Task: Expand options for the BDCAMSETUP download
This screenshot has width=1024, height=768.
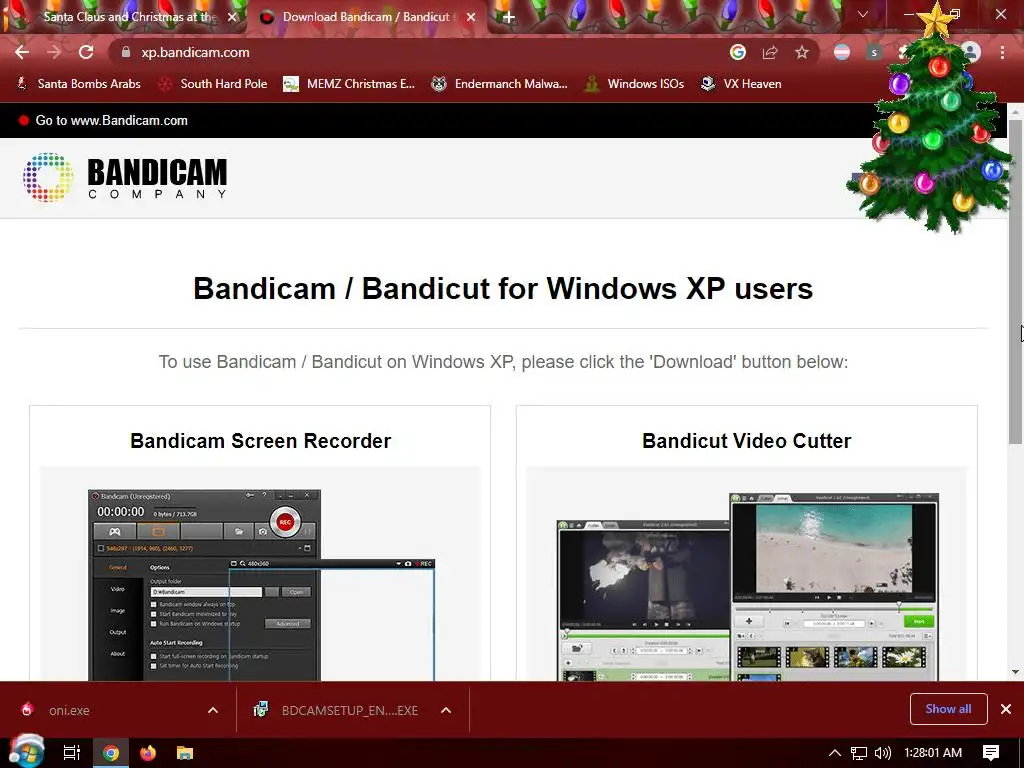Action: (x=446, y=710)
